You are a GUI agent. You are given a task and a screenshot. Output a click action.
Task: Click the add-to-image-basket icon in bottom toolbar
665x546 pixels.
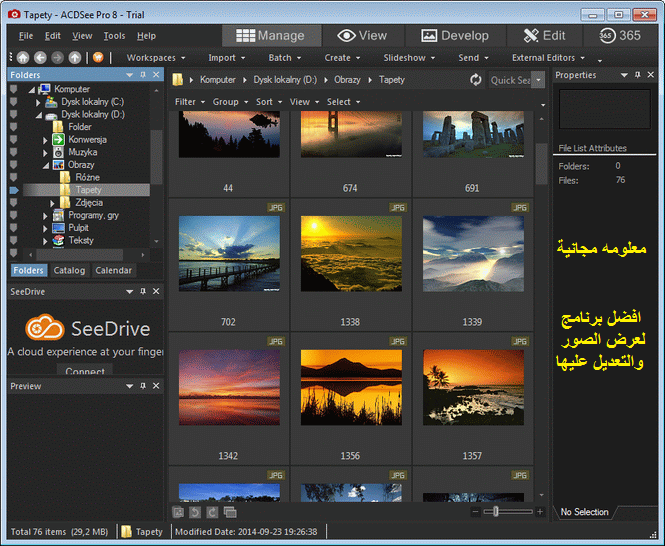(178, 512)
